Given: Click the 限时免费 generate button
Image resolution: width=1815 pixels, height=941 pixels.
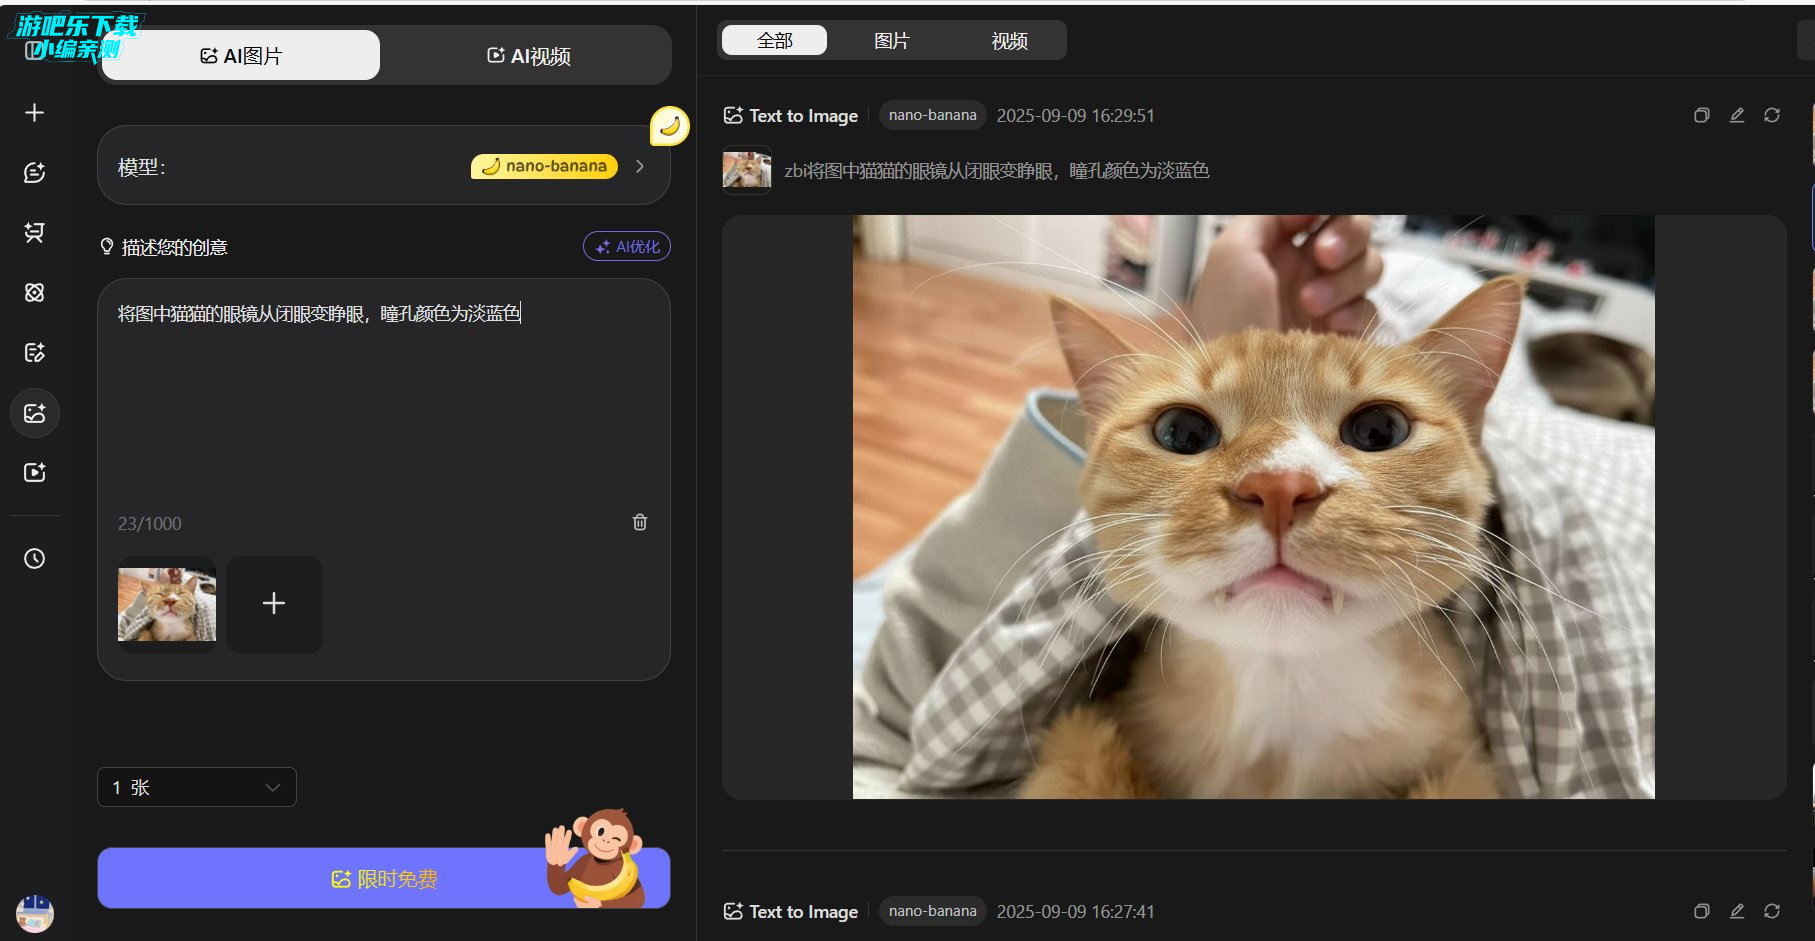Looking at the screenshot, I should (x=384, y=878).
